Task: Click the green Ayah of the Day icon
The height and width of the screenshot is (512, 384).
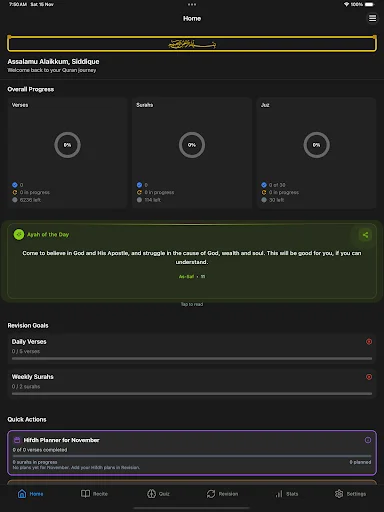Action: (x=19, y=235)
